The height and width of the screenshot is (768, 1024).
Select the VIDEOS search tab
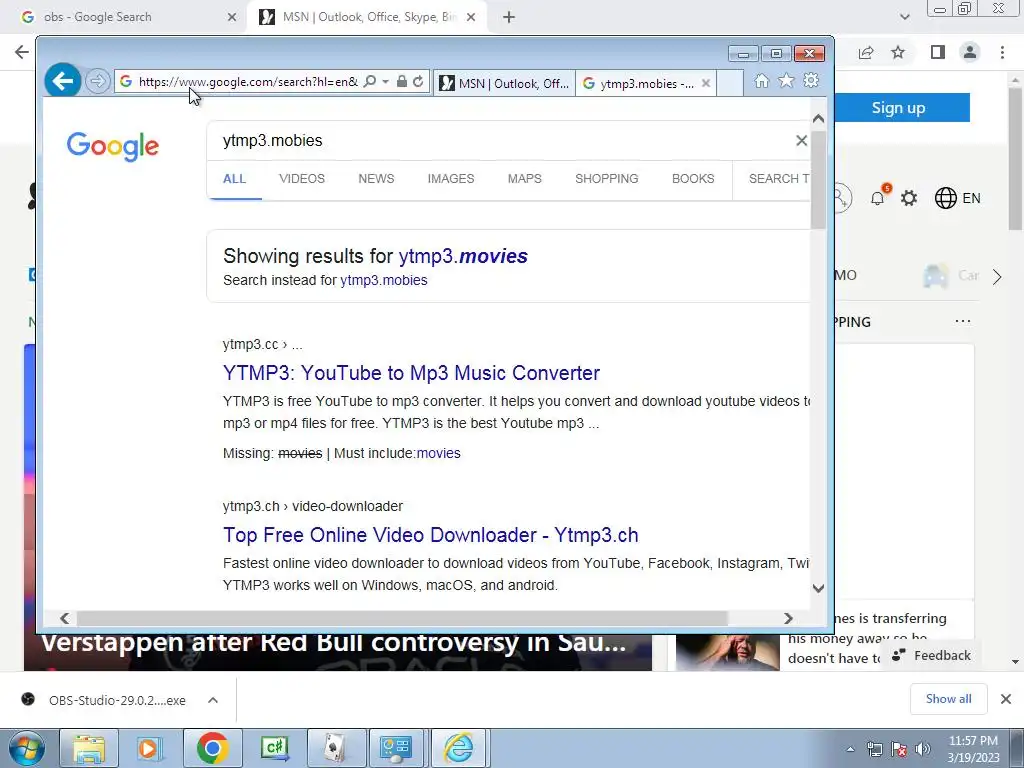[302, 179]
